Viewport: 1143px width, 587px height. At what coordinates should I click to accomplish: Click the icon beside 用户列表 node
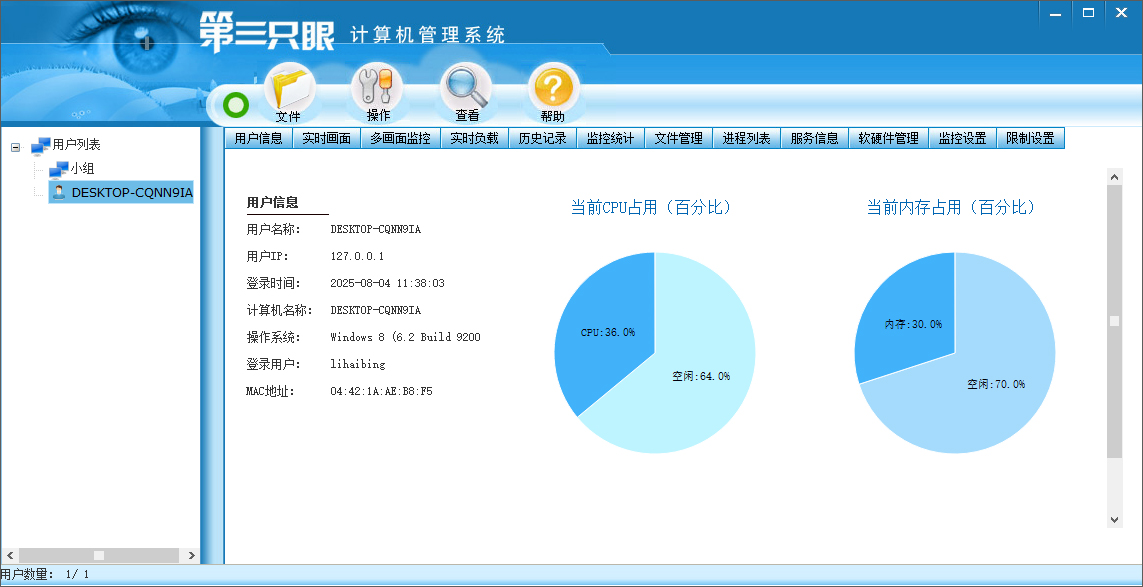tap(41, 144)
